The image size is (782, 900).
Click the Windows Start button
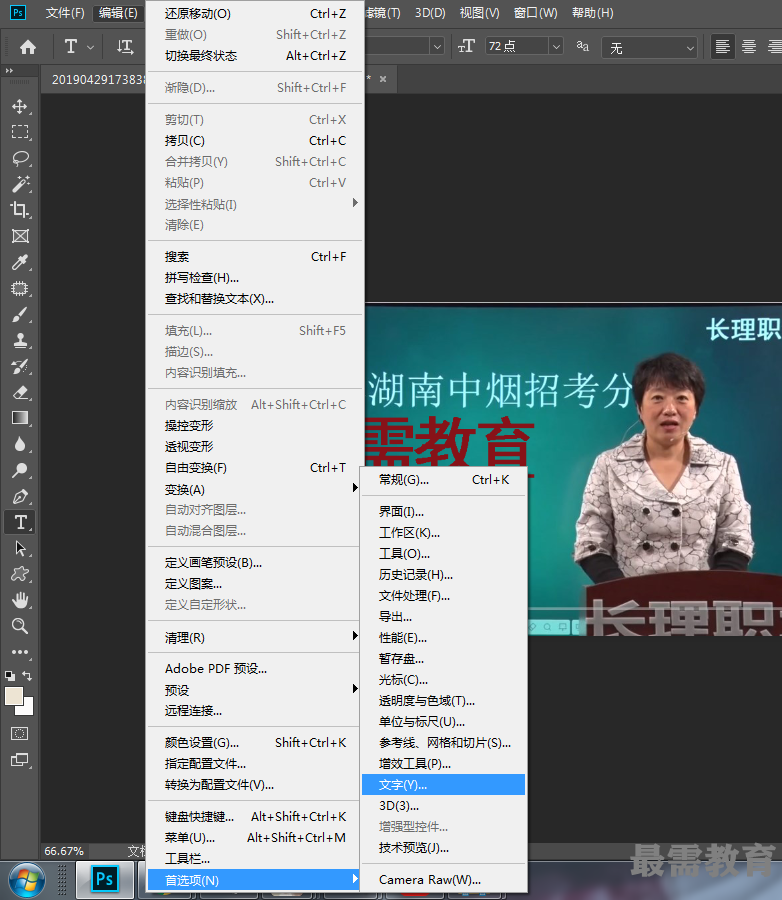(26, 880)
